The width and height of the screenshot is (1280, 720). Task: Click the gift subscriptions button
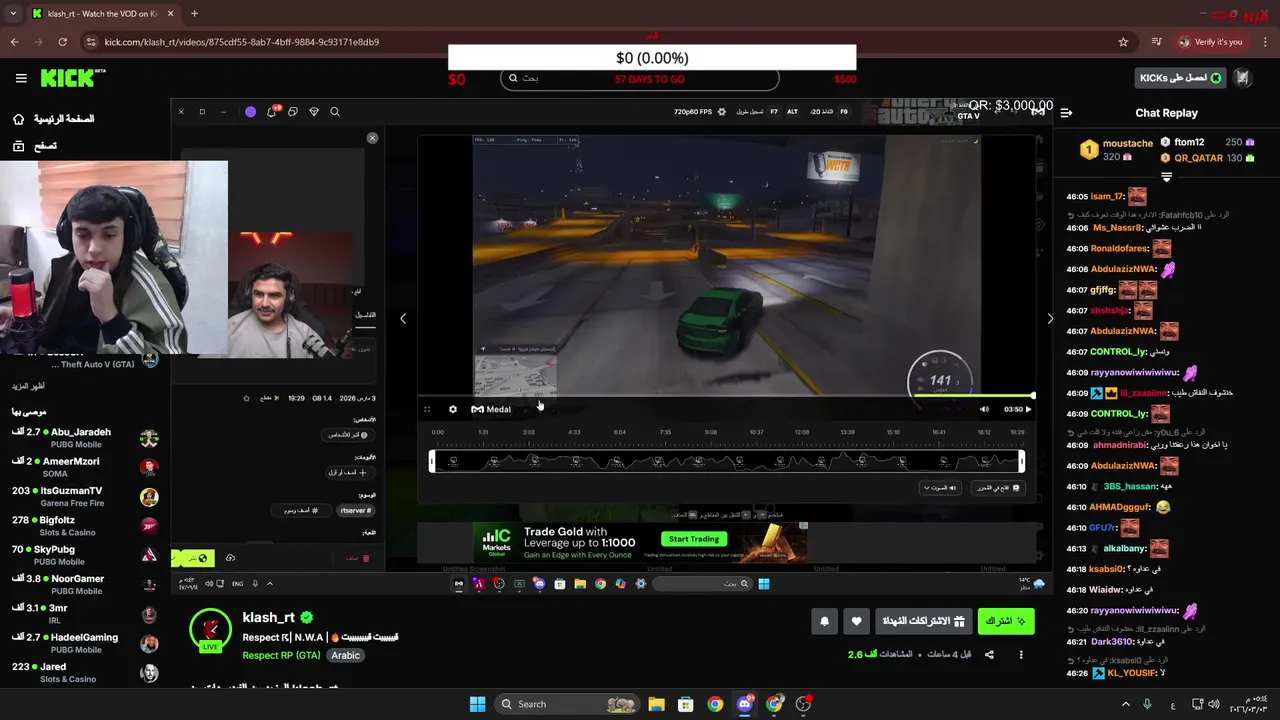[922, 621]
